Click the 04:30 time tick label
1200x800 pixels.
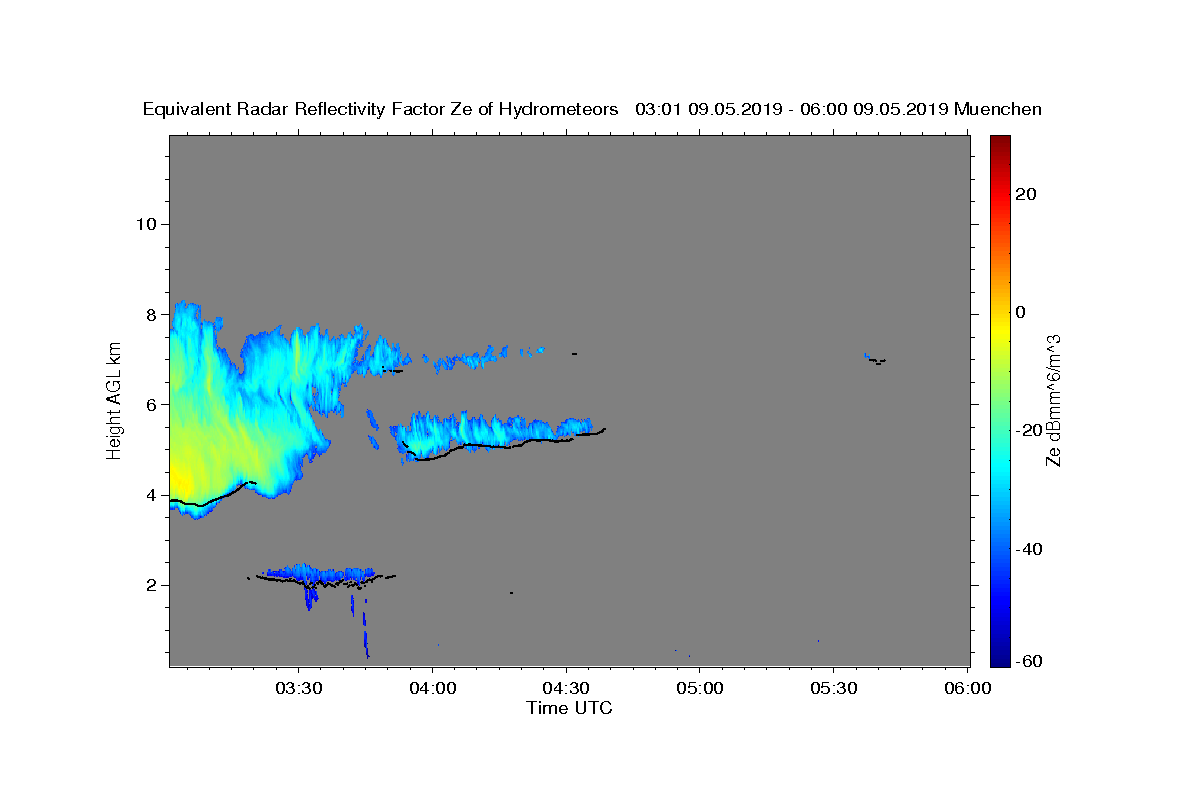pyautogui.click(x=566, y=689)
